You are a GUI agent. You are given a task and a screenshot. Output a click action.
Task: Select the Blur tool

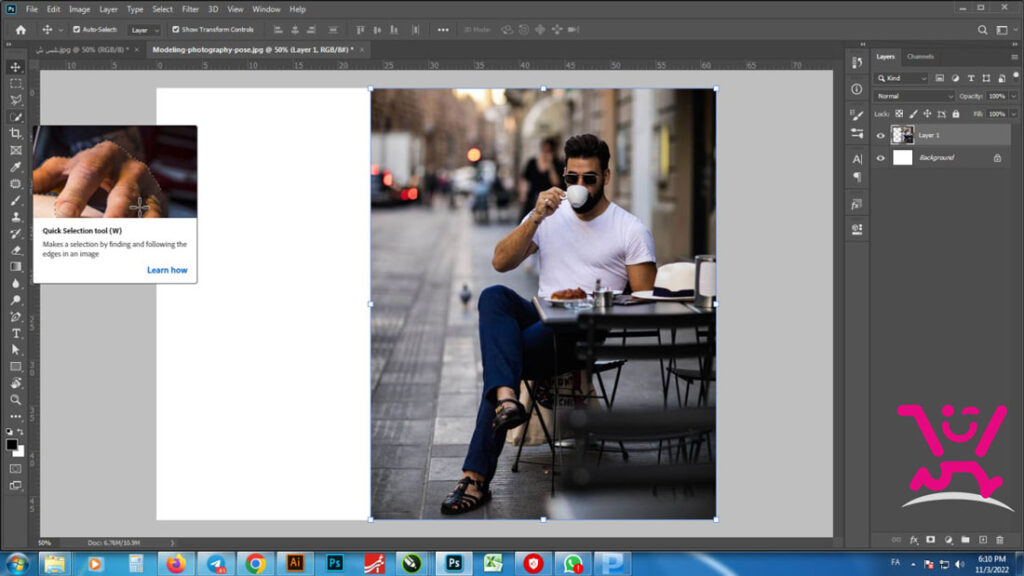[16, 283]
